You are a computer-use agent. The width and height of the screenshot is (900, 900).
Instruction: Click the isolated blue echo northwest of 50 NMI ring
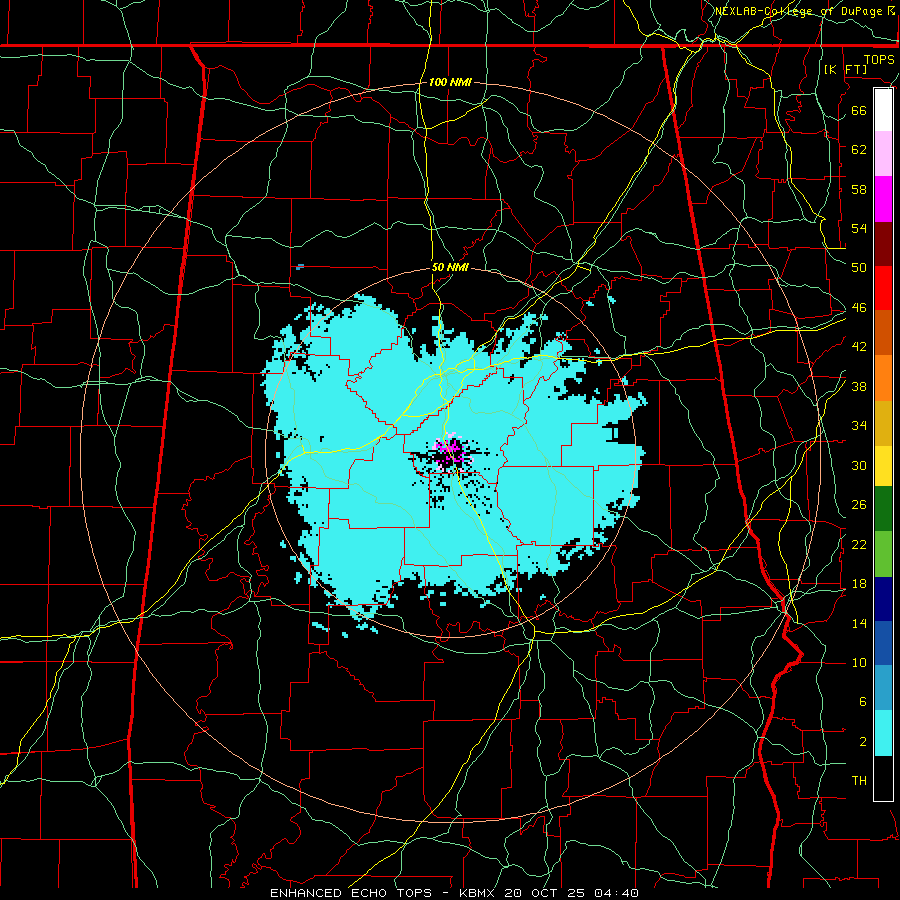tap(300, 267)
